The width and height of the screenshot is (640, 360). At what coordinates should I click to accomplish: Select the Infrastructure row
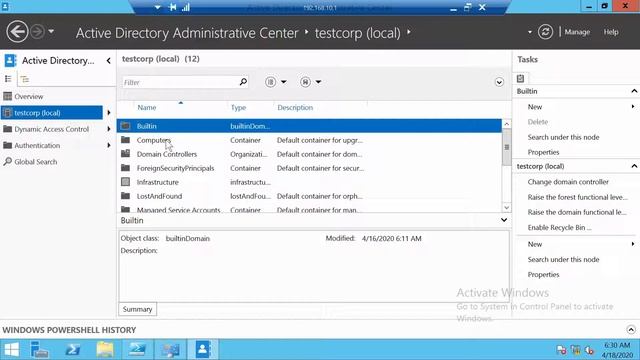click(309, 182)
